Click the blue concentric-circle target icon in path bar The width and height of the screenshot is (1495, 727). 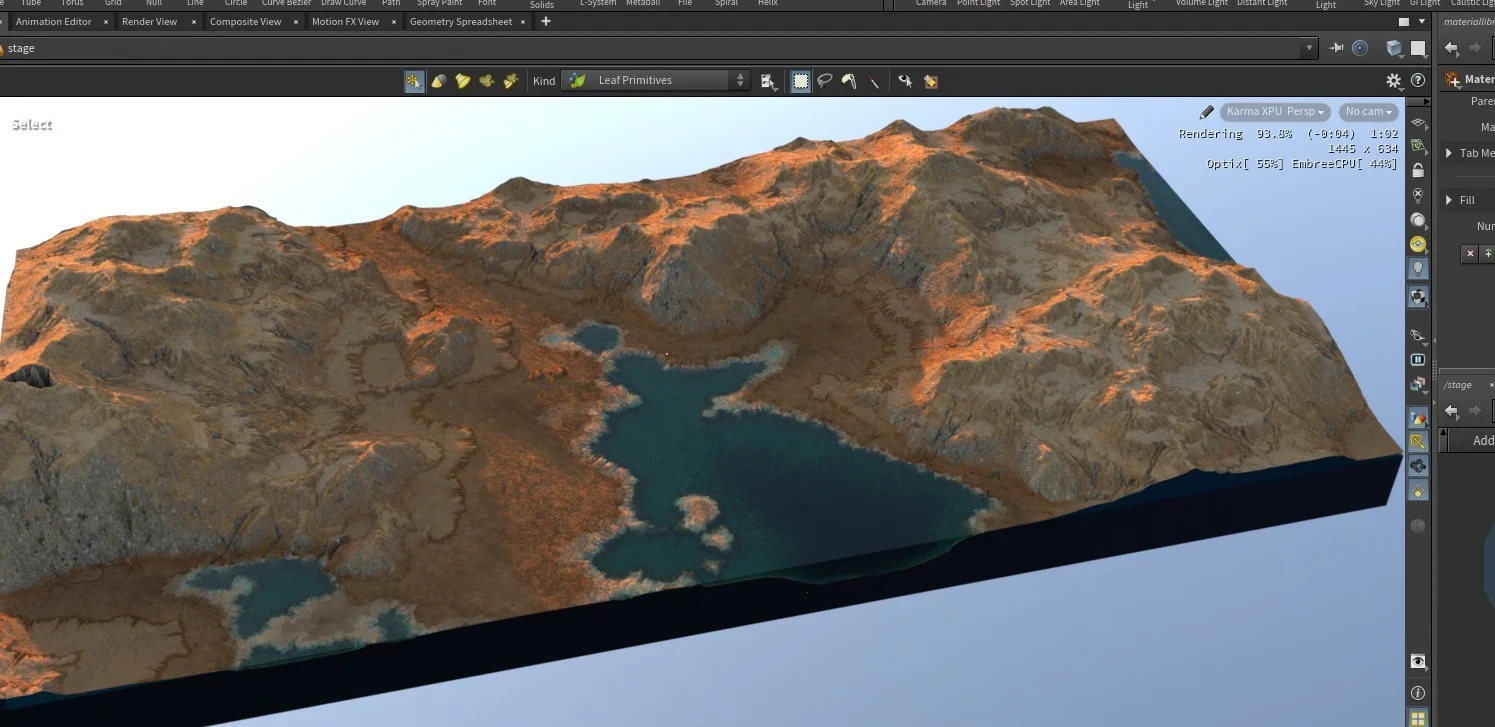[x=1360, y=48]
